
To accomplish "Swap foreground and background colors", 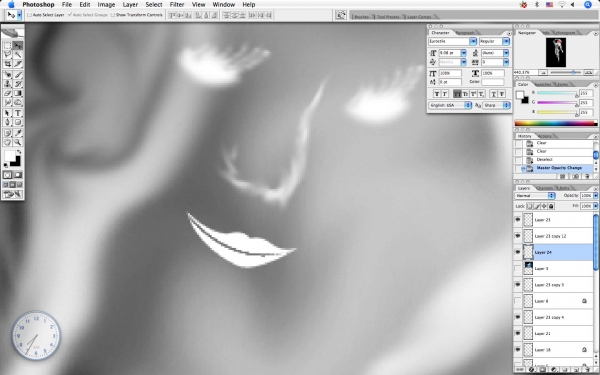I will (19, 152).
